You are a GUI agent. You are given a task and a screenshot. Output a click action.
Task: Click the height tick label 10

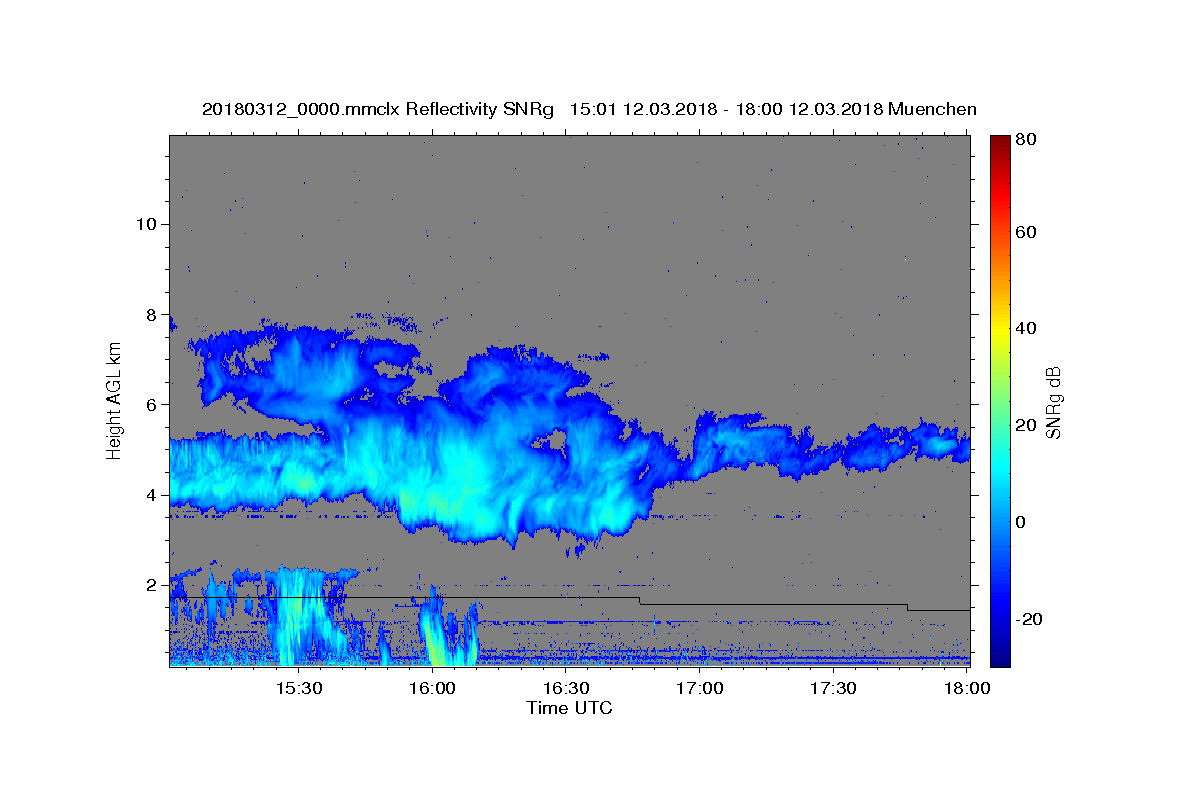(x=147, y=224)
